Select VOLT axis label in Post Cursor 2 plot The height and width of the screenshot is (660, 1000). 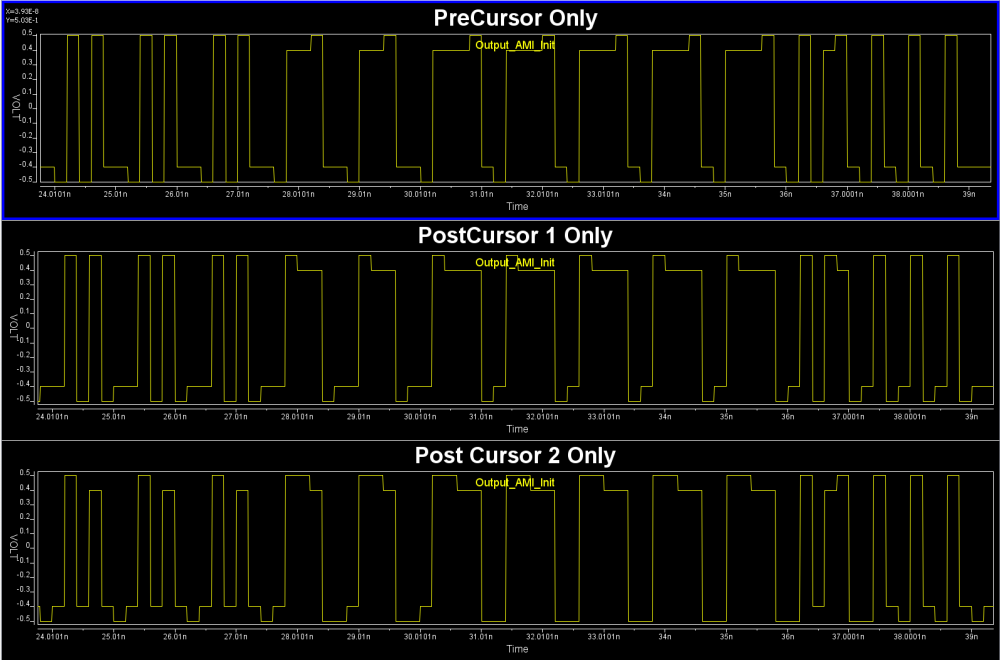click(15, 547)
